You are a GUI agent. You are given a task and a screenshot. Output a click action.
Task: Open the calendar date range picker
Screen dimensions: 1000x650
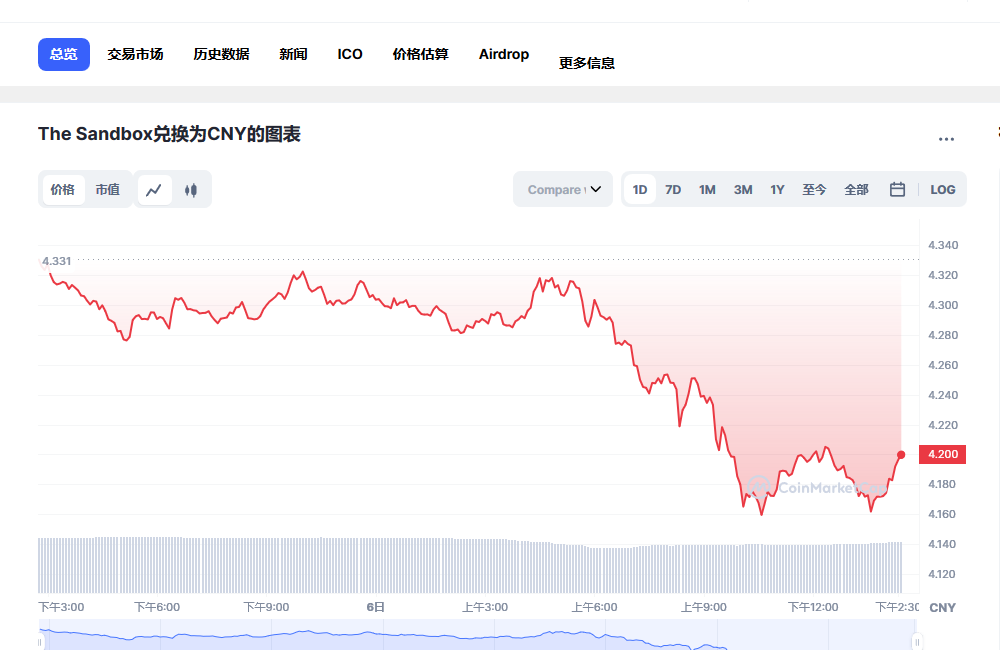[x=897, y=189]
